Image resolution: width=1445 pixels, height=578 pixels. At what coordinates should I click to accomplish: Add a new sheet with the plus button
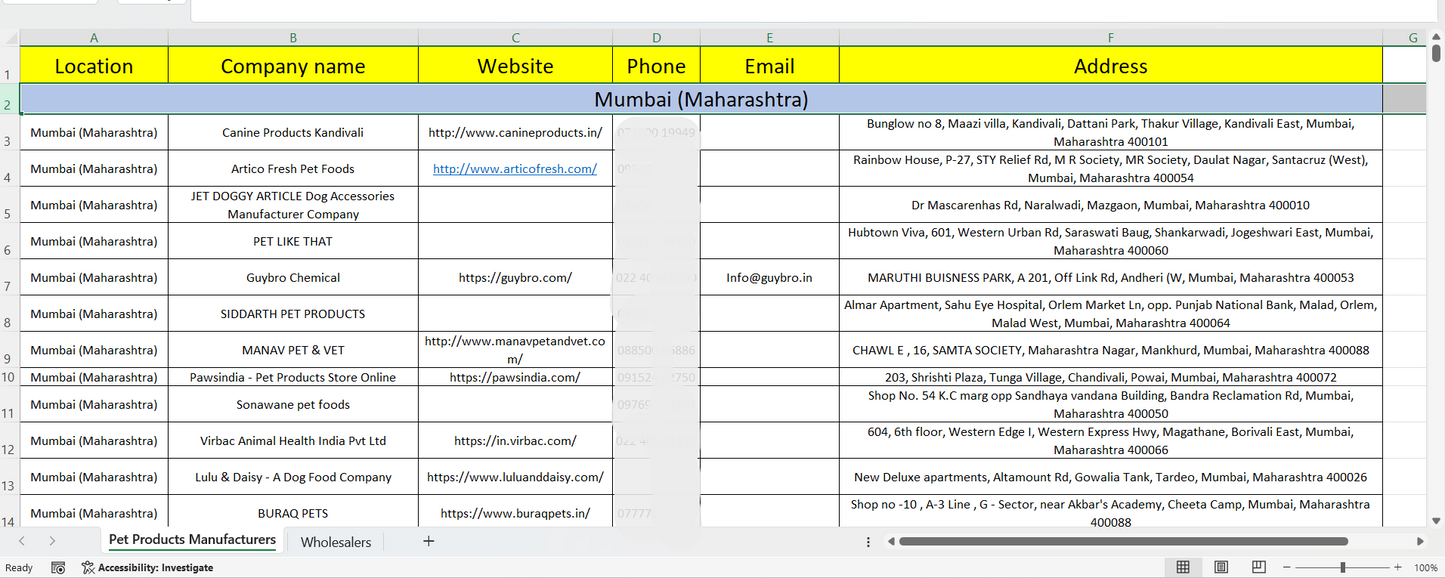[x=429, y=541]
